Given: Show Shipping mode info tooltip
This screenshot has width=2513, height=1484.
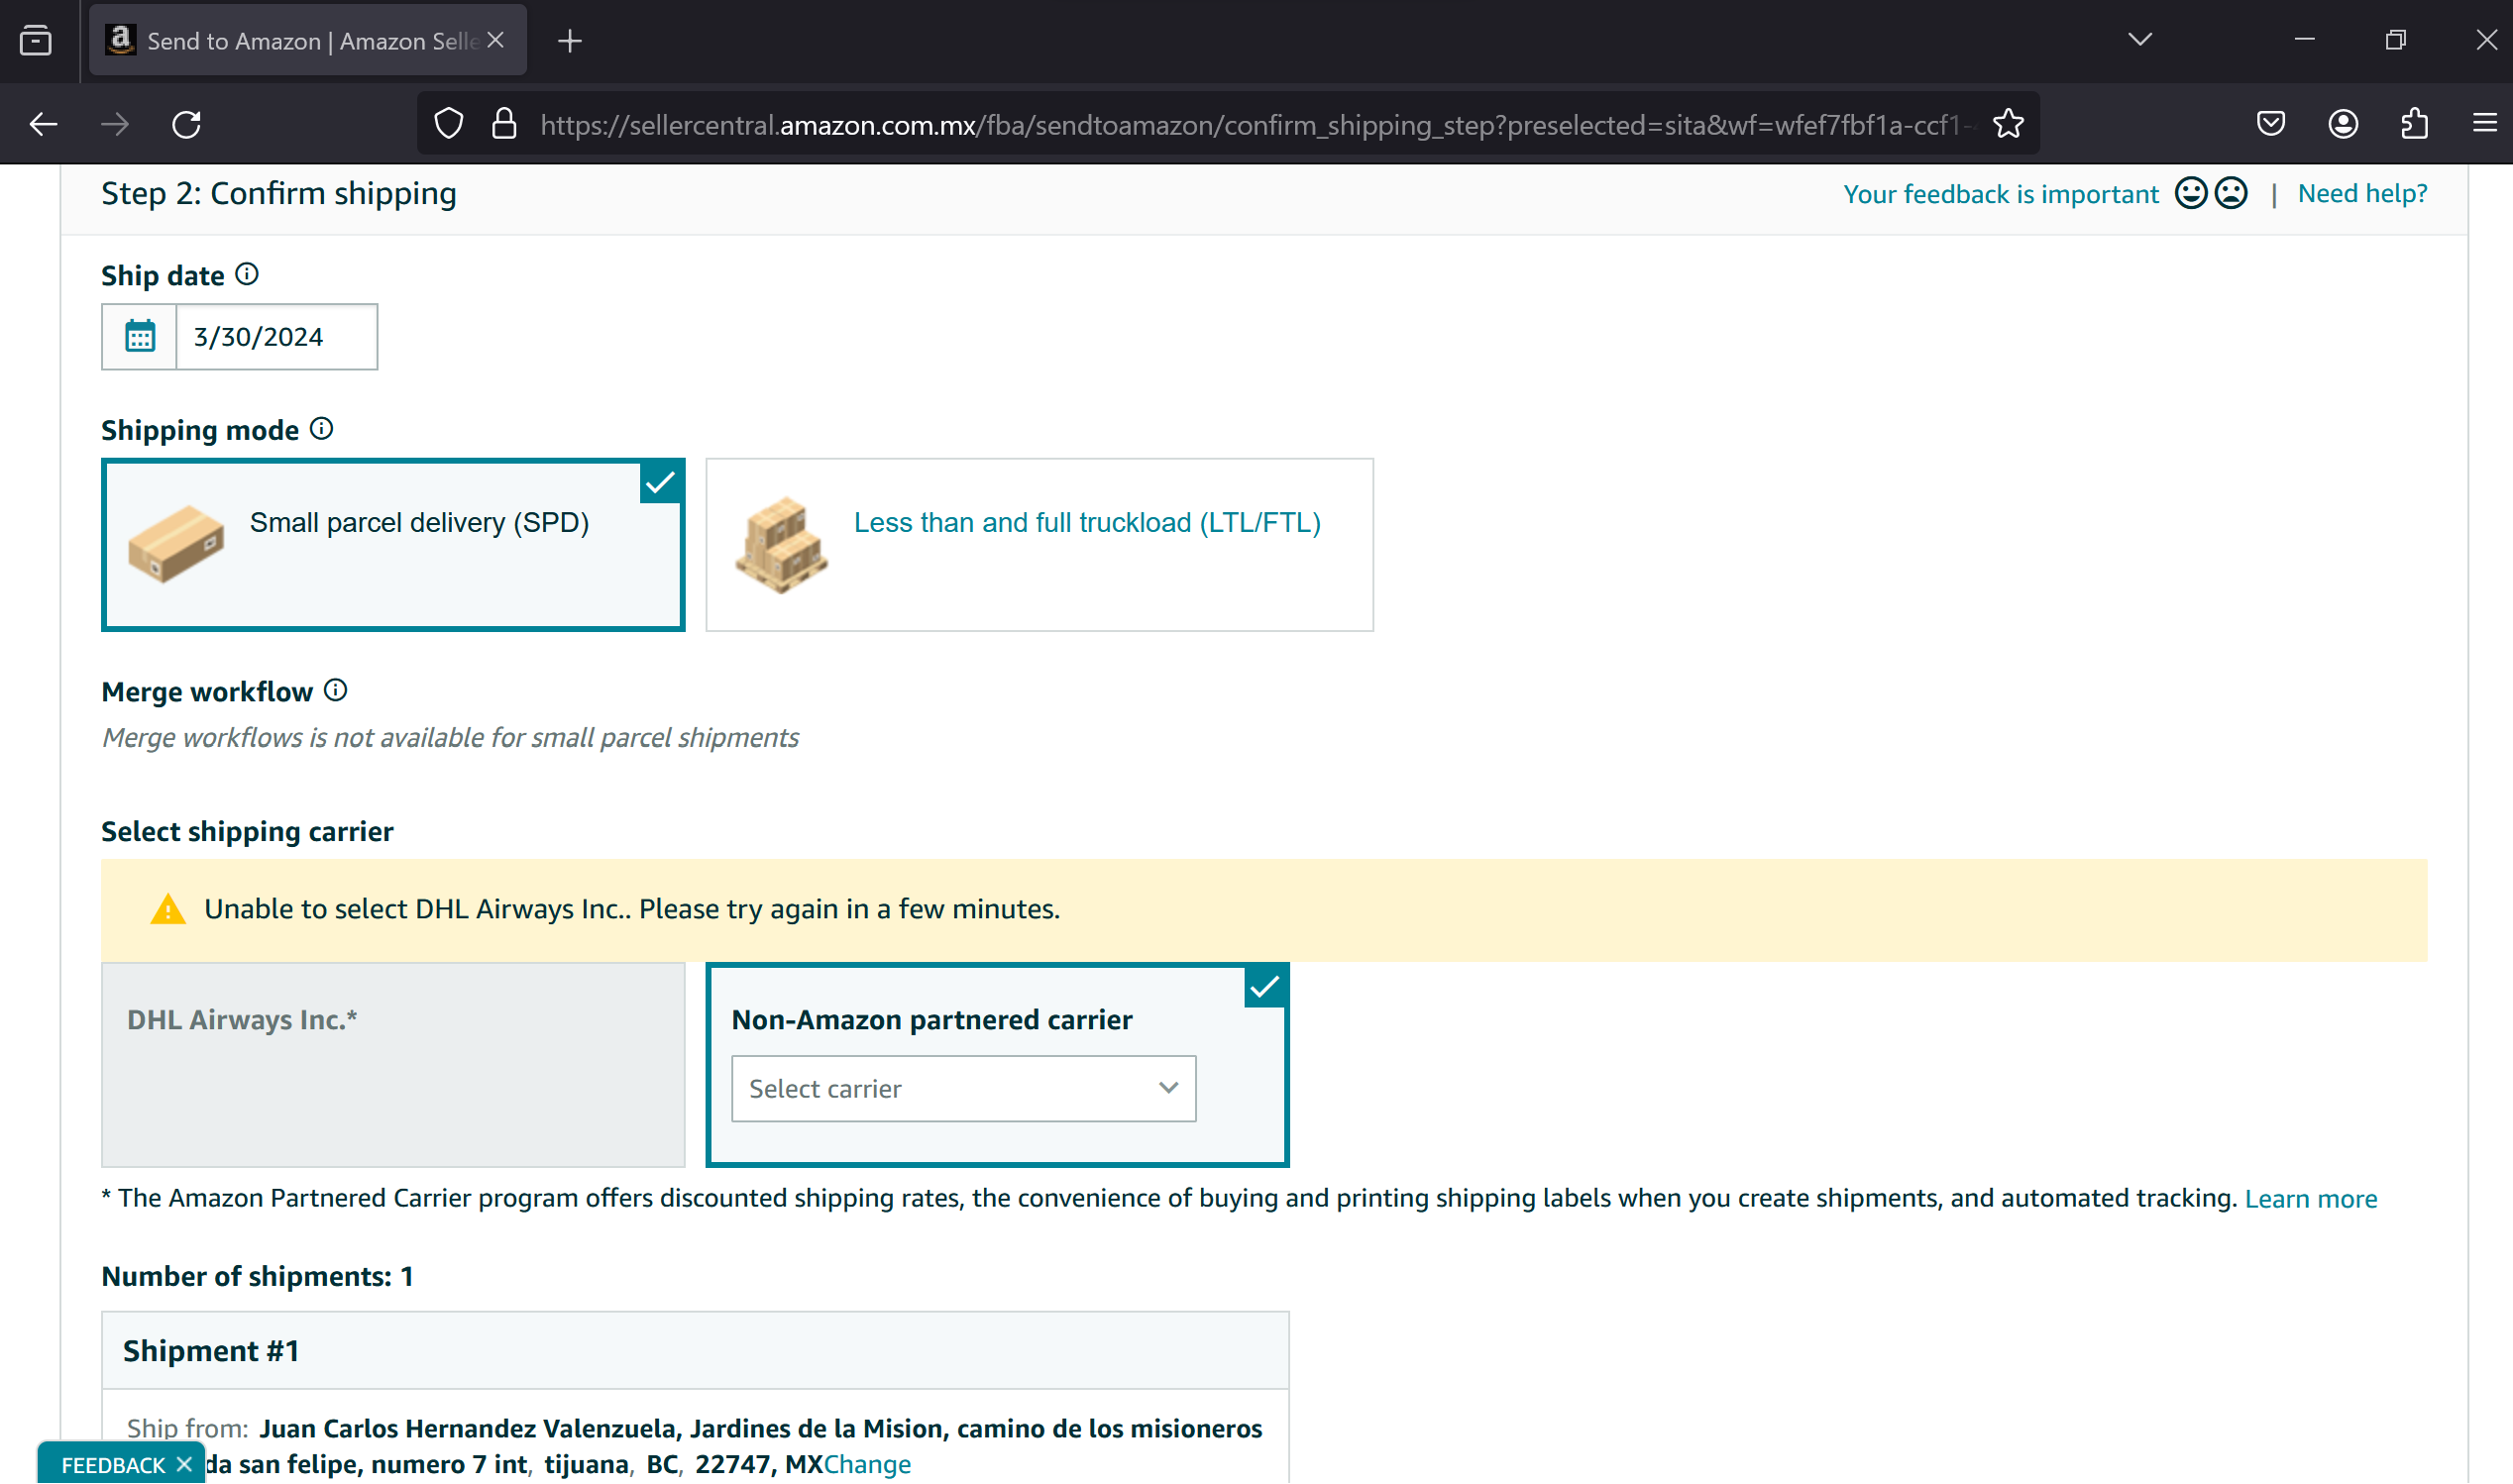Looking at the screenshot, I should pos(321,429).
